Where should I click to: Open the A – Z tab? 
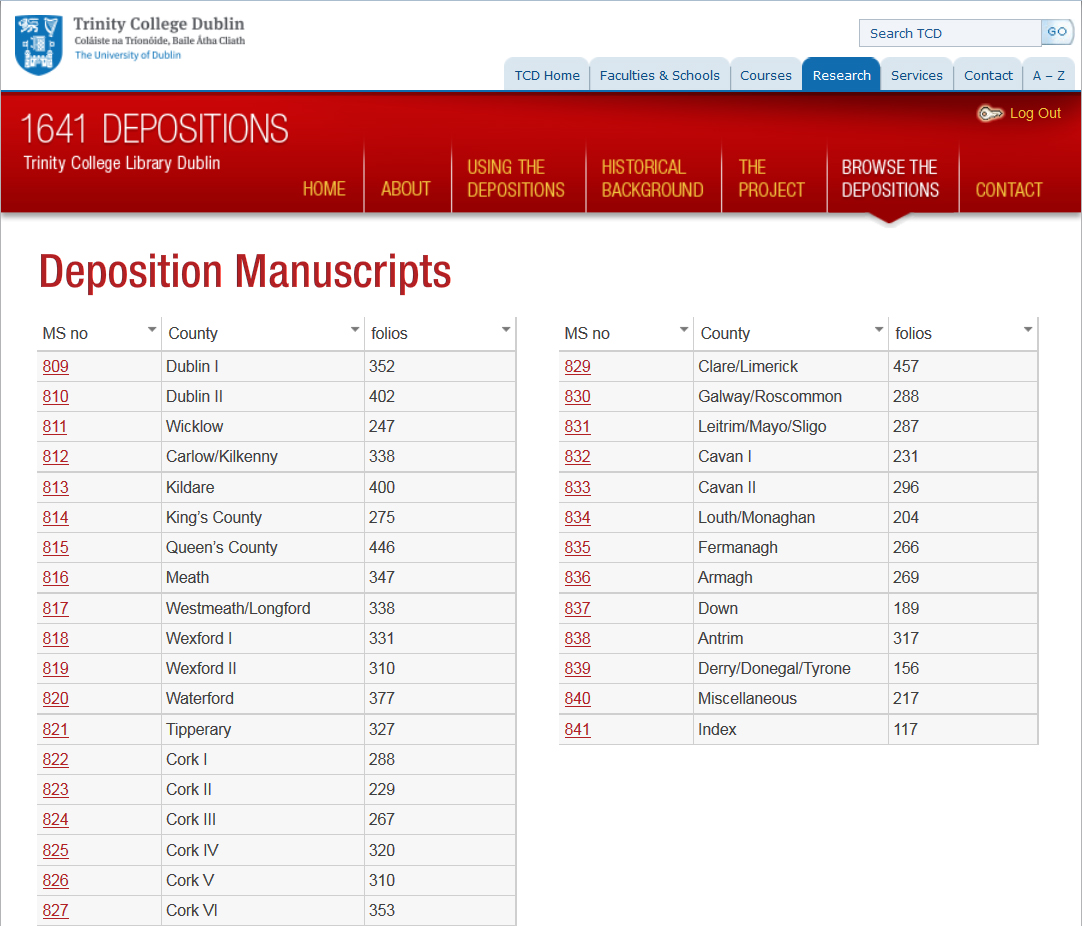pos(1048,75)
